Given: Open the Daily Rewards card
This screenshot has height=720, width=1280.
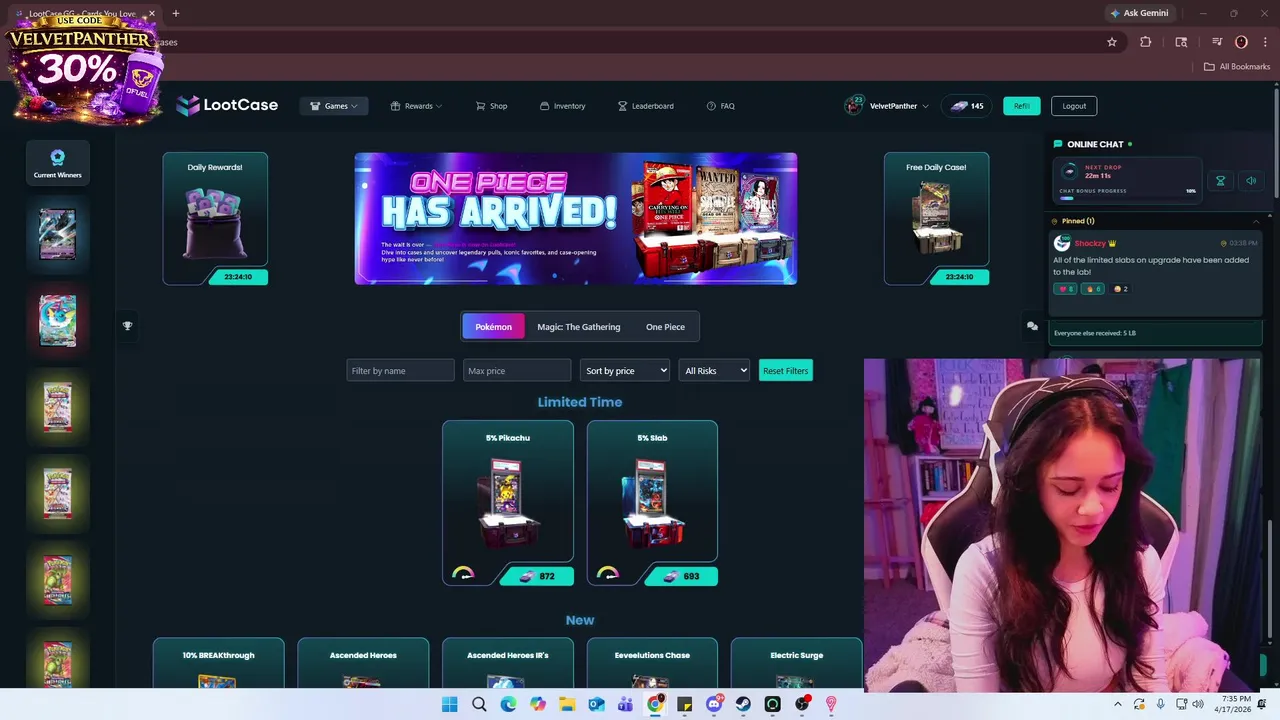Looking at the screenshot, I should point(215,218).
